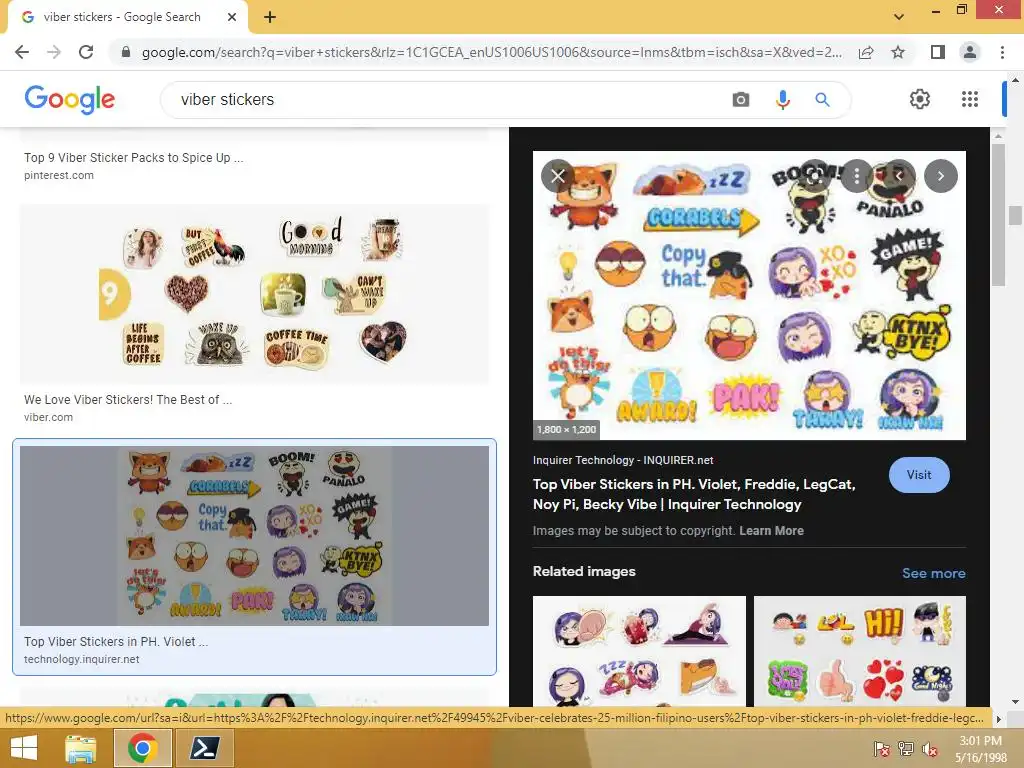1024x768 pixels.
Task: Open Top Viber Stickers in PH title link
Action: click(x=694, y=494)
